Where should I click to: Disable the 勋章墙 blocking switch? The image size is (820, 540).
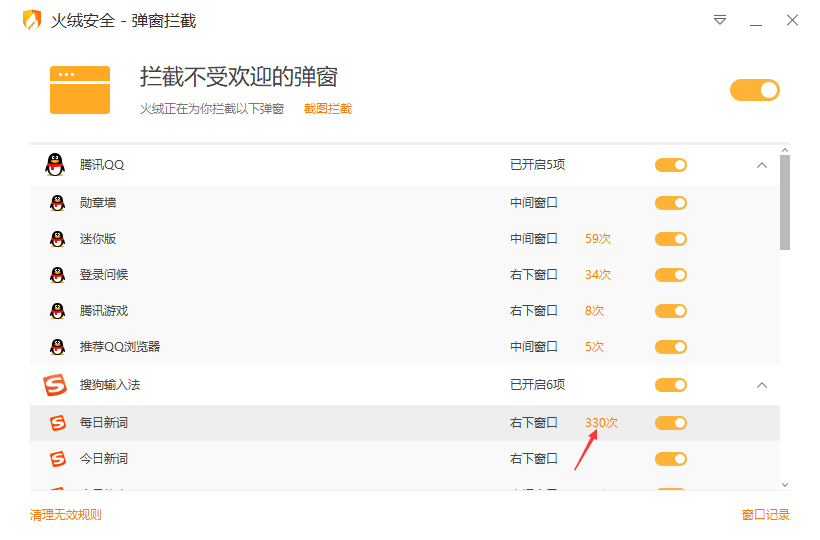pyautogui.click(x=671, y=203)
